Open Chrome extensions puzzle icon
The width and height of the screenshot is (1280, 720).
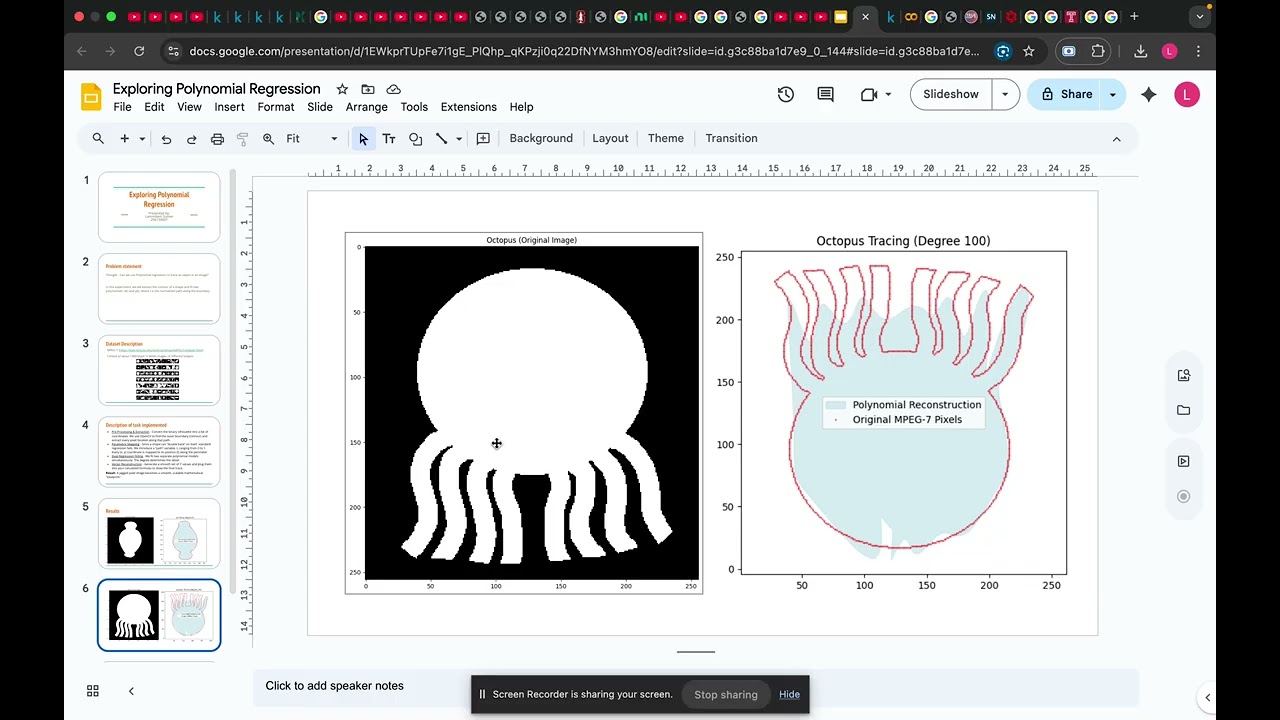[x=1098, y=51]
